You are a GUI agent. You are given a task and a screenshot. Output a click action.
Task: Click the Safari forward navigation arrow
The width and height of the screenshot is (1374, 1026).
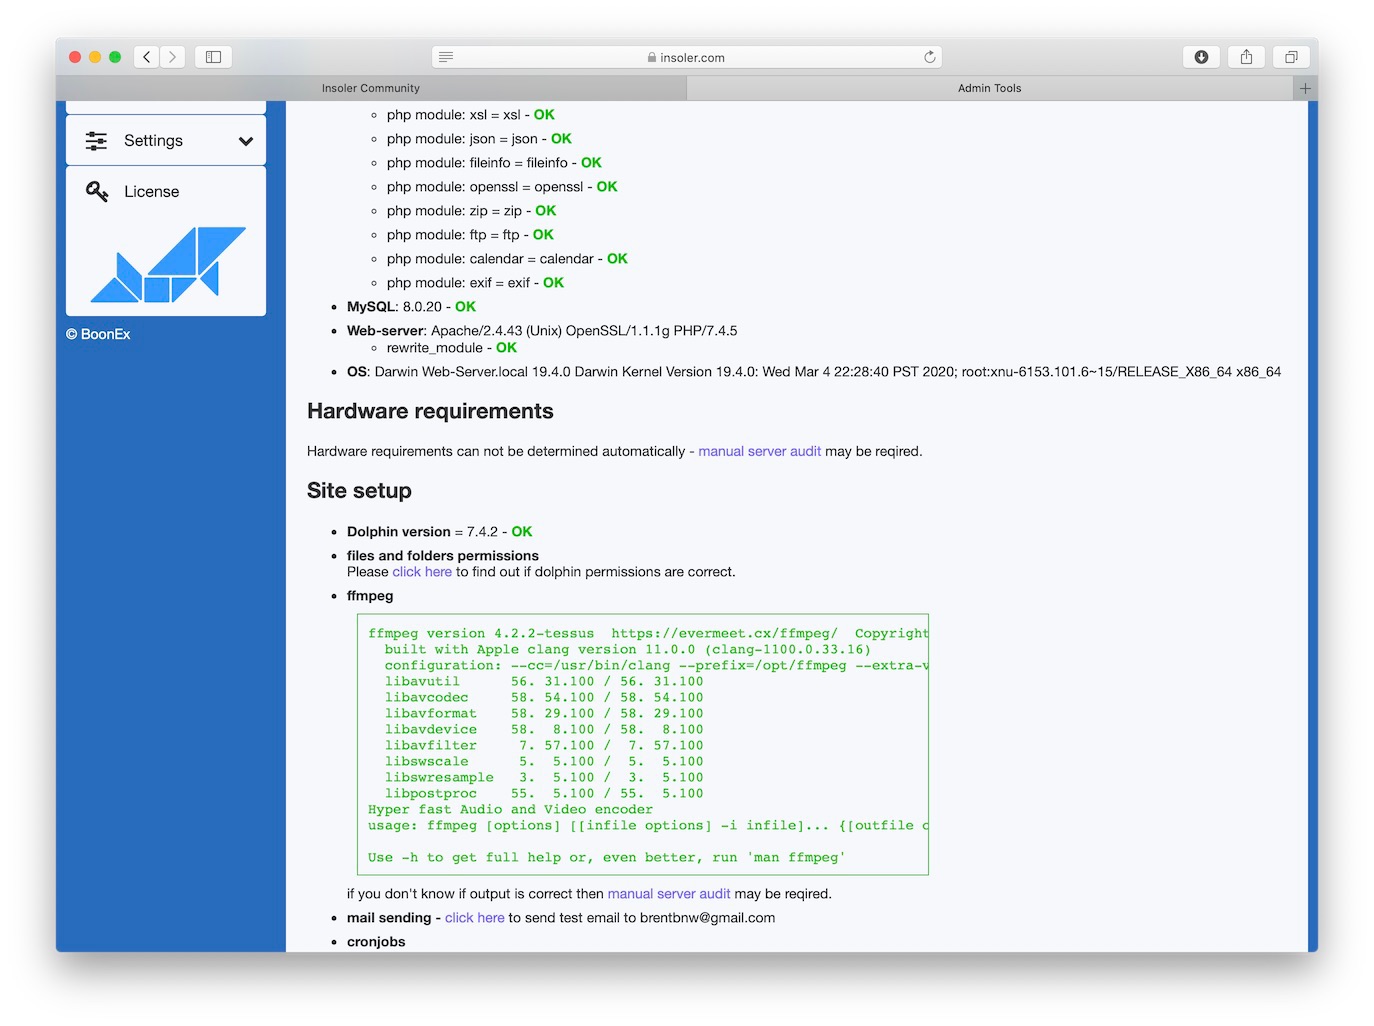point(173,57)
